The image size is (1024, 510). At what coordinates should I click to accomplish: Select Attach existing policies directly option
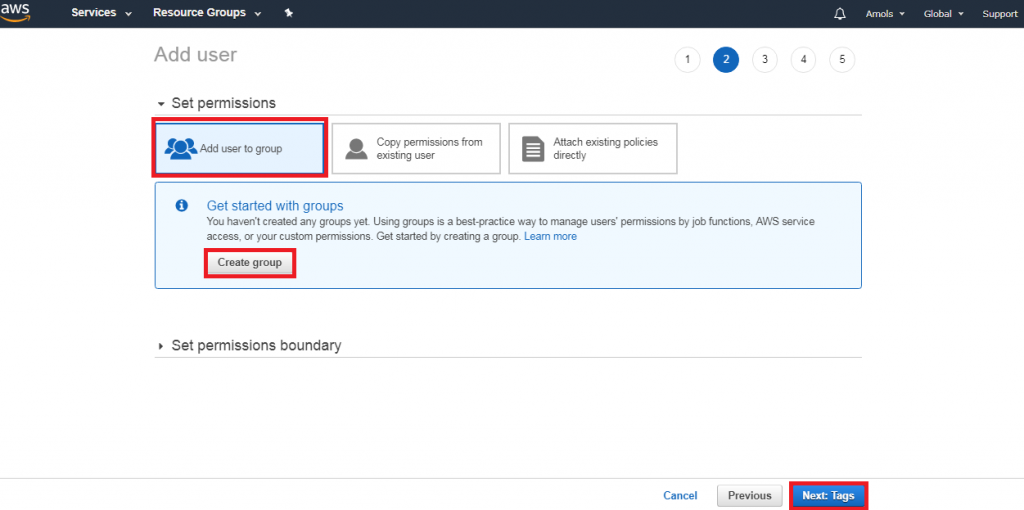tap(593, 148)
